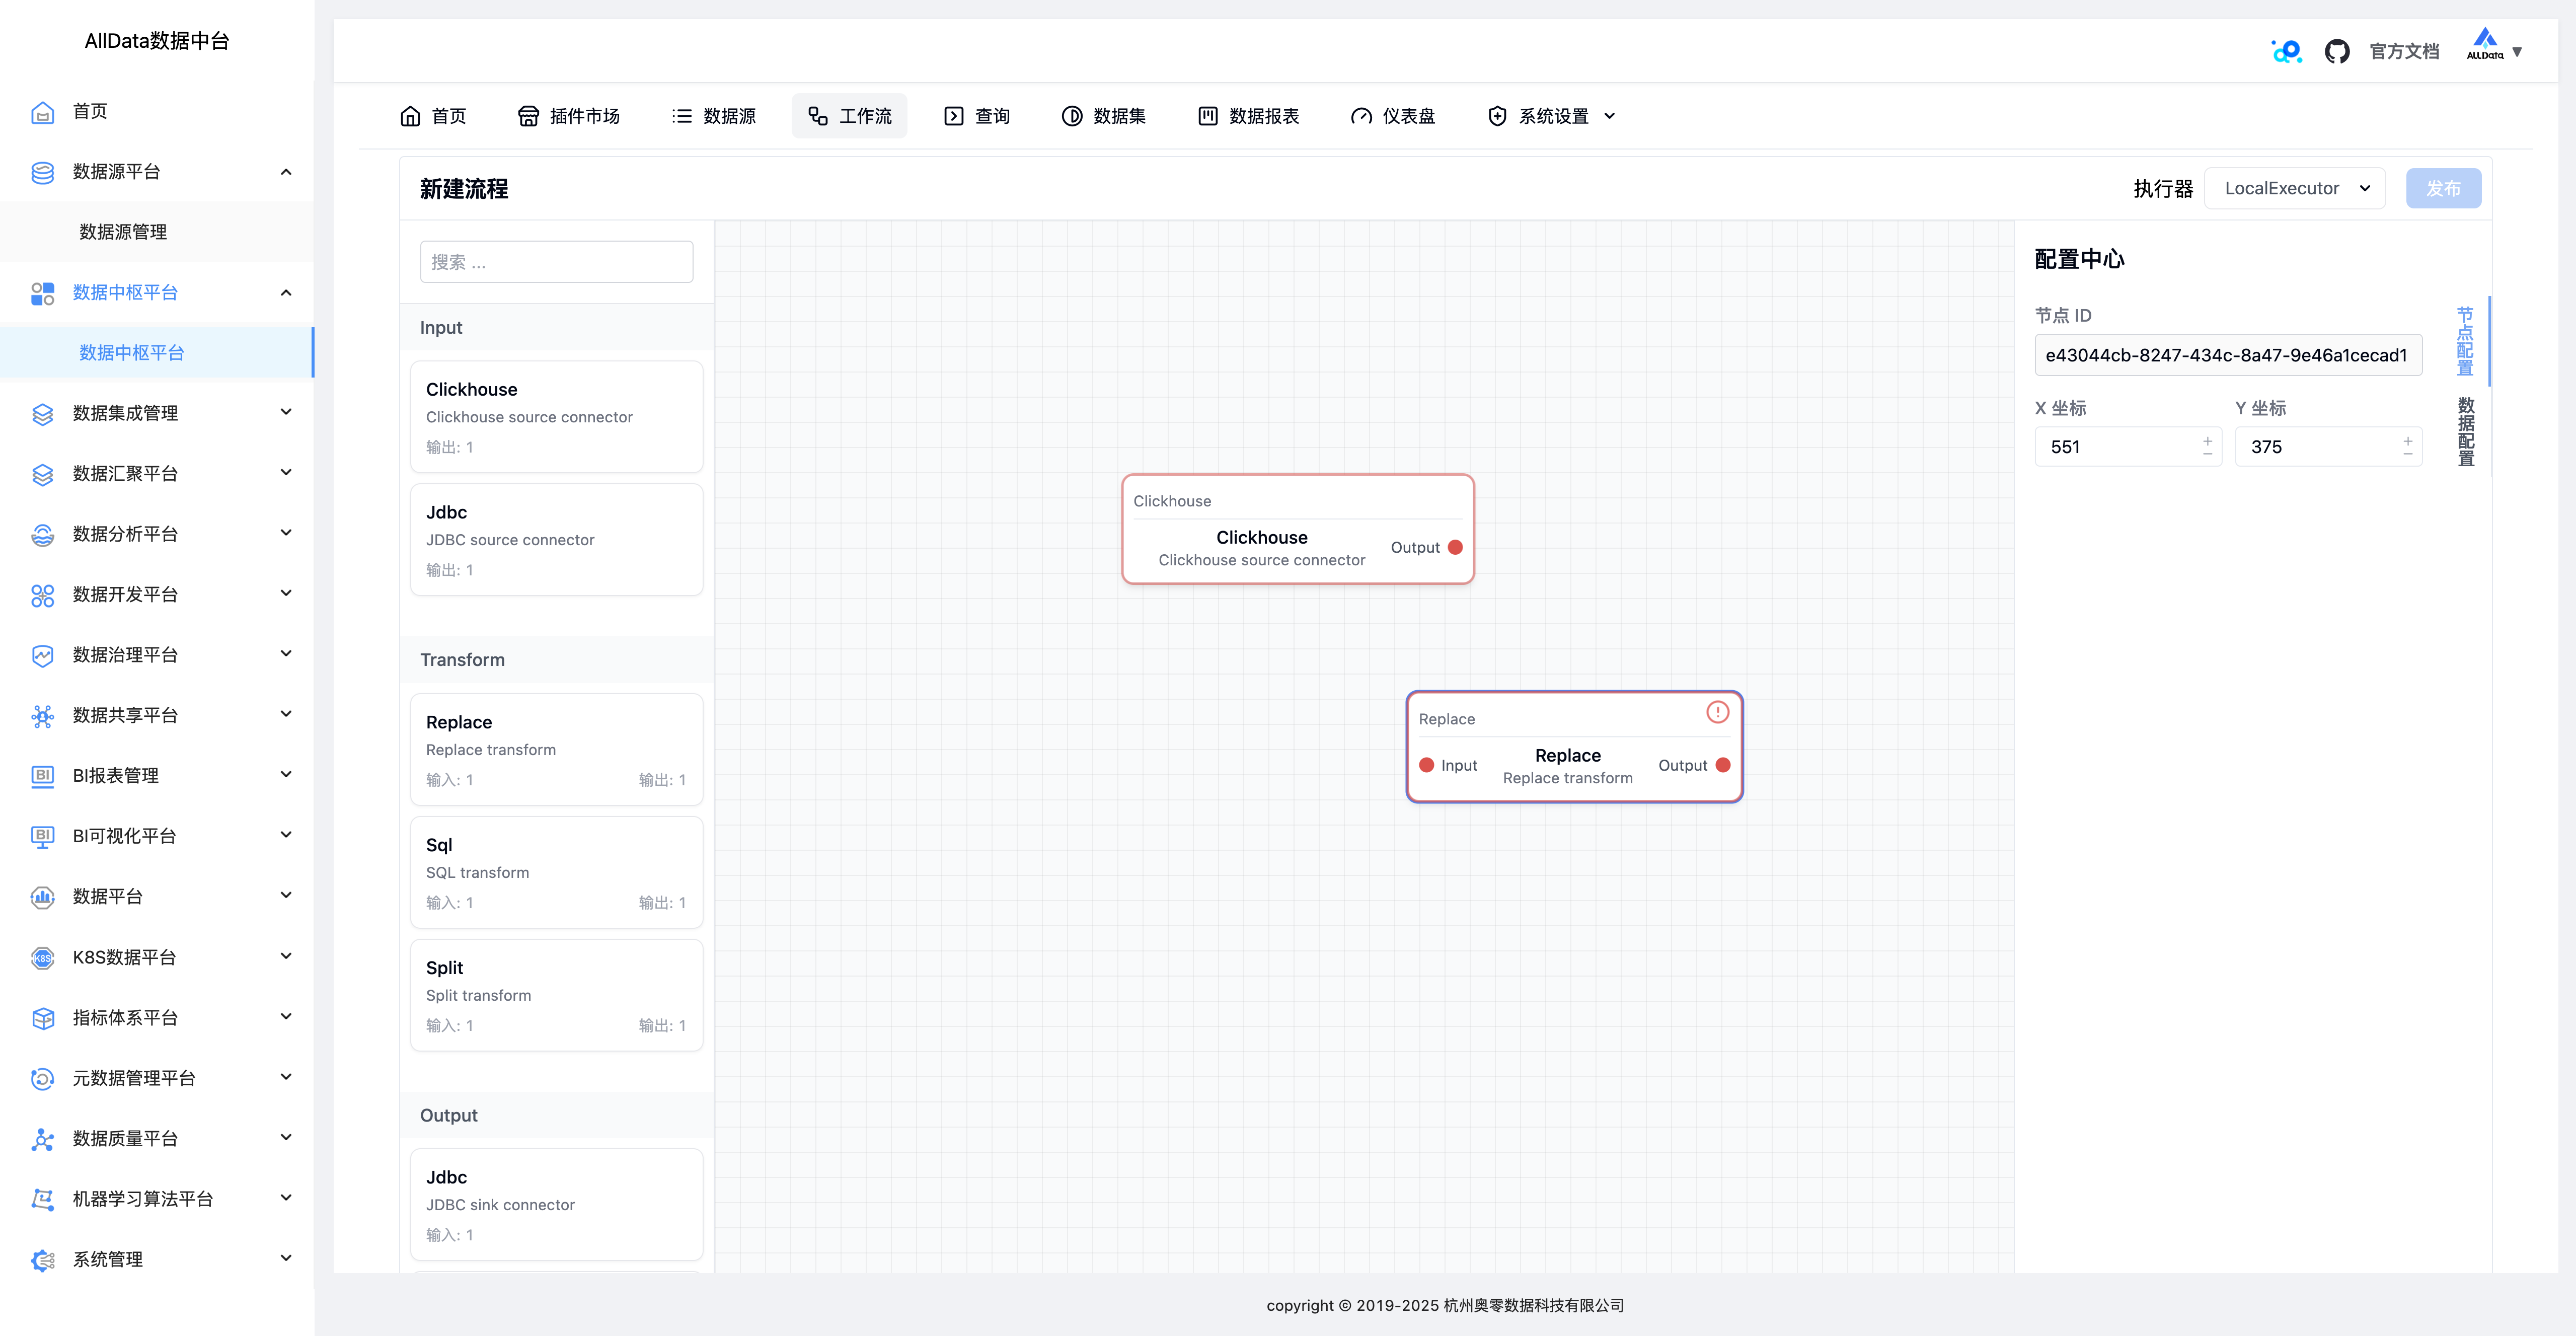
Task: Select the Split transform card
Action: coord(556,996)
